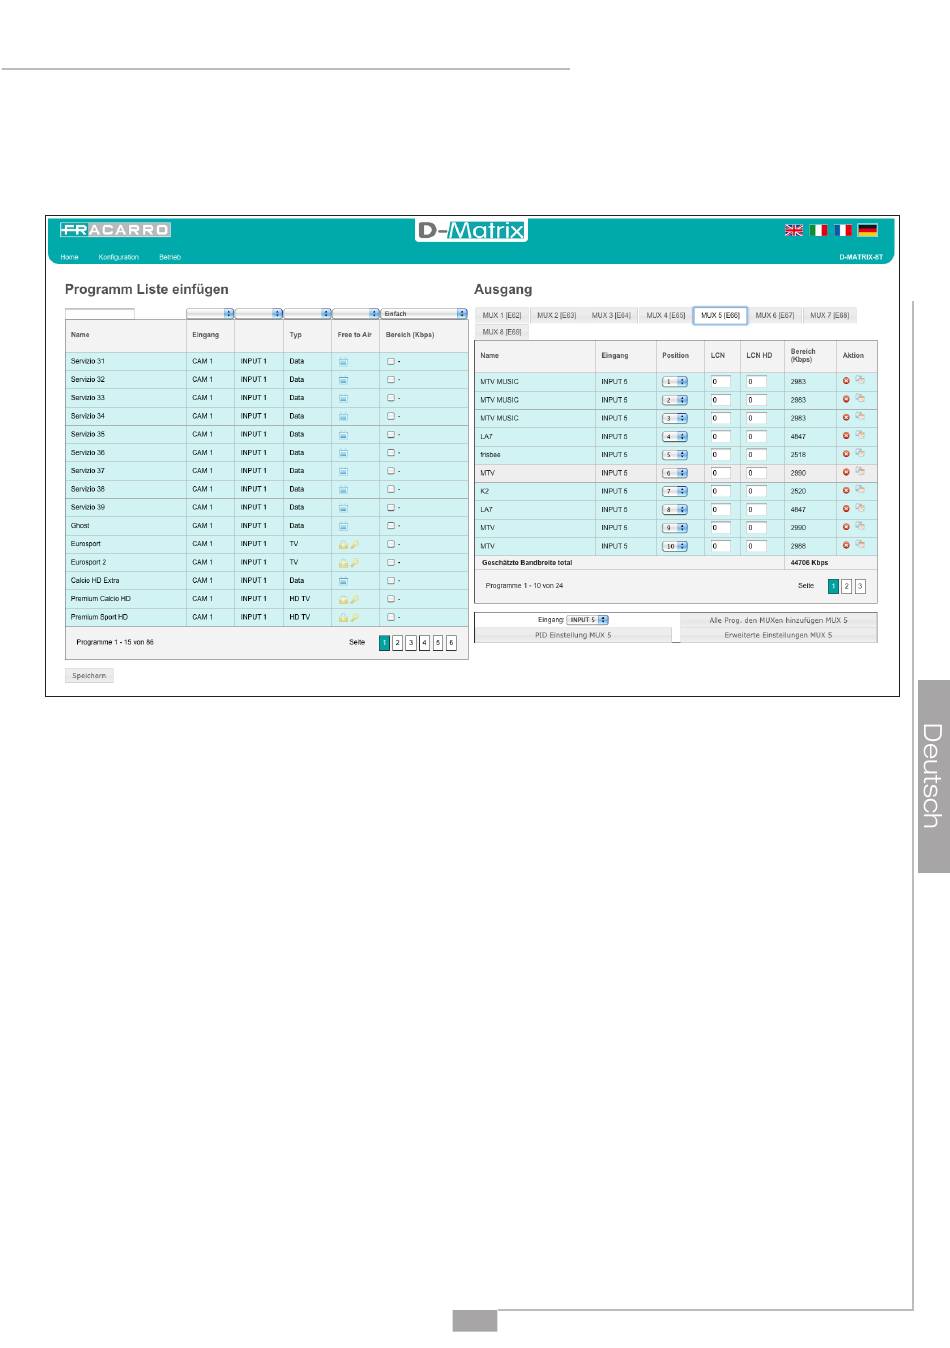This screenshot has height=1348, width=950.
Task: Open position dropdown for first MTV MUSIC
Action: point(675,382)
